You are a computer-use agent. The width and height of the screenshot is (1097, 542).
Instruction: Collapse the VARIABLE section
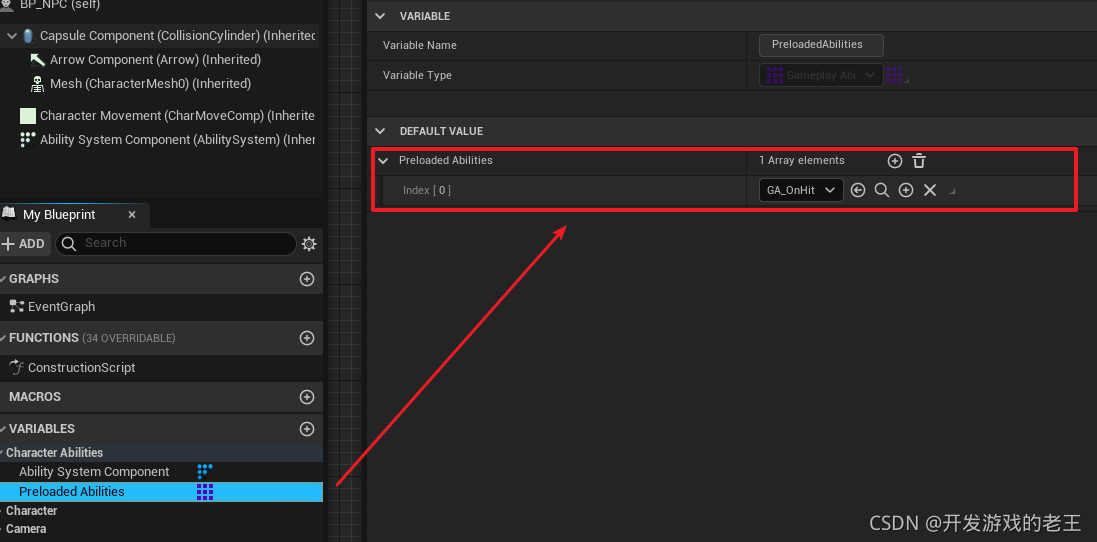[380, 15]
